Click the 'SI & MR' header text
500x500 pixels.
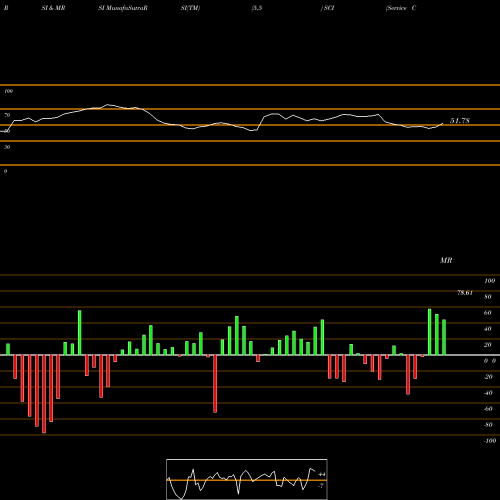point(53,8)
